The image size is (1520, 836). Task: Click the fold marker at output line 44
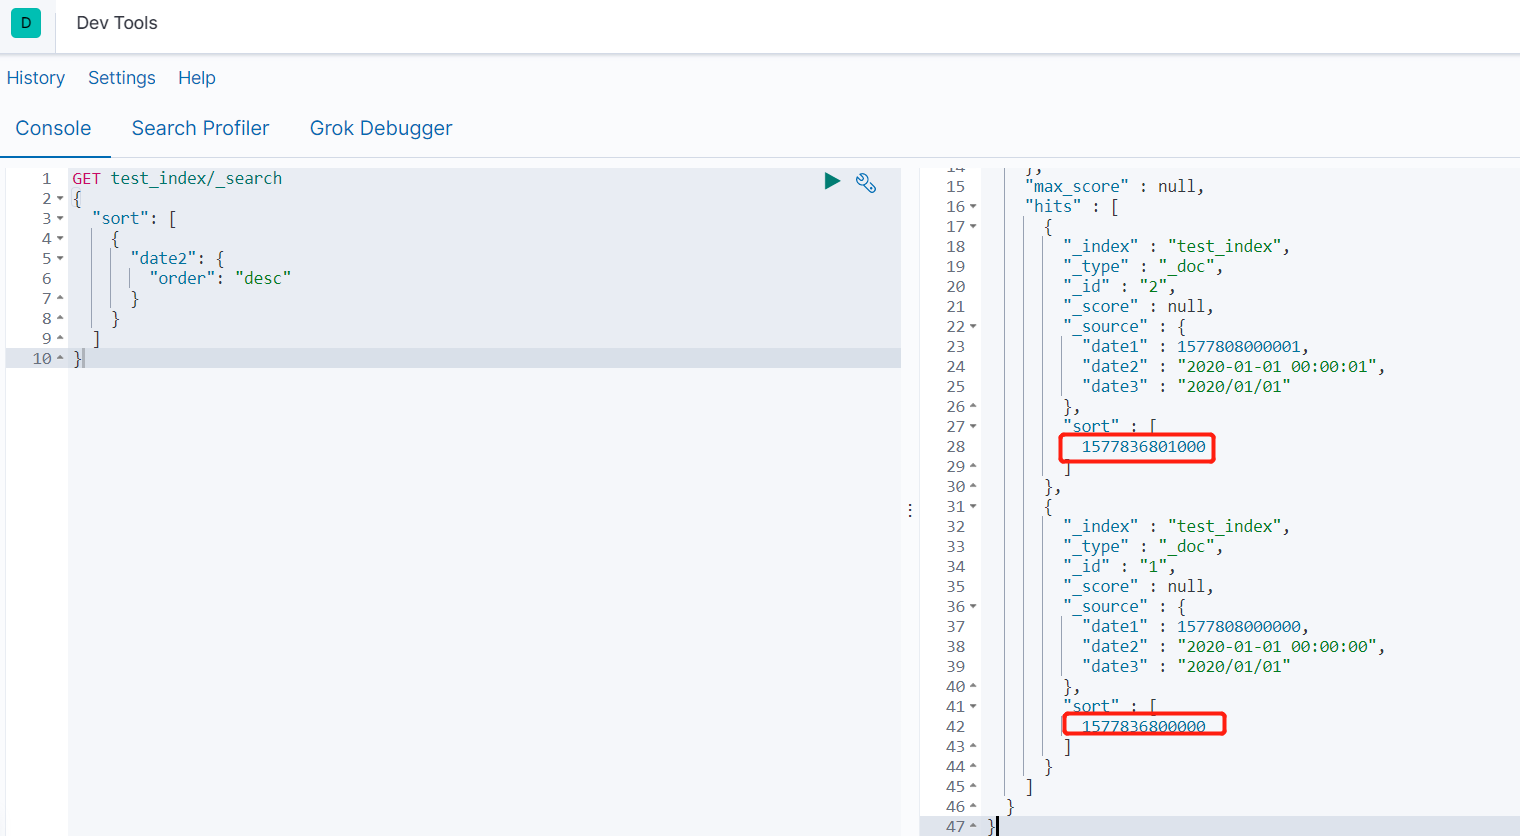point(973,766)
